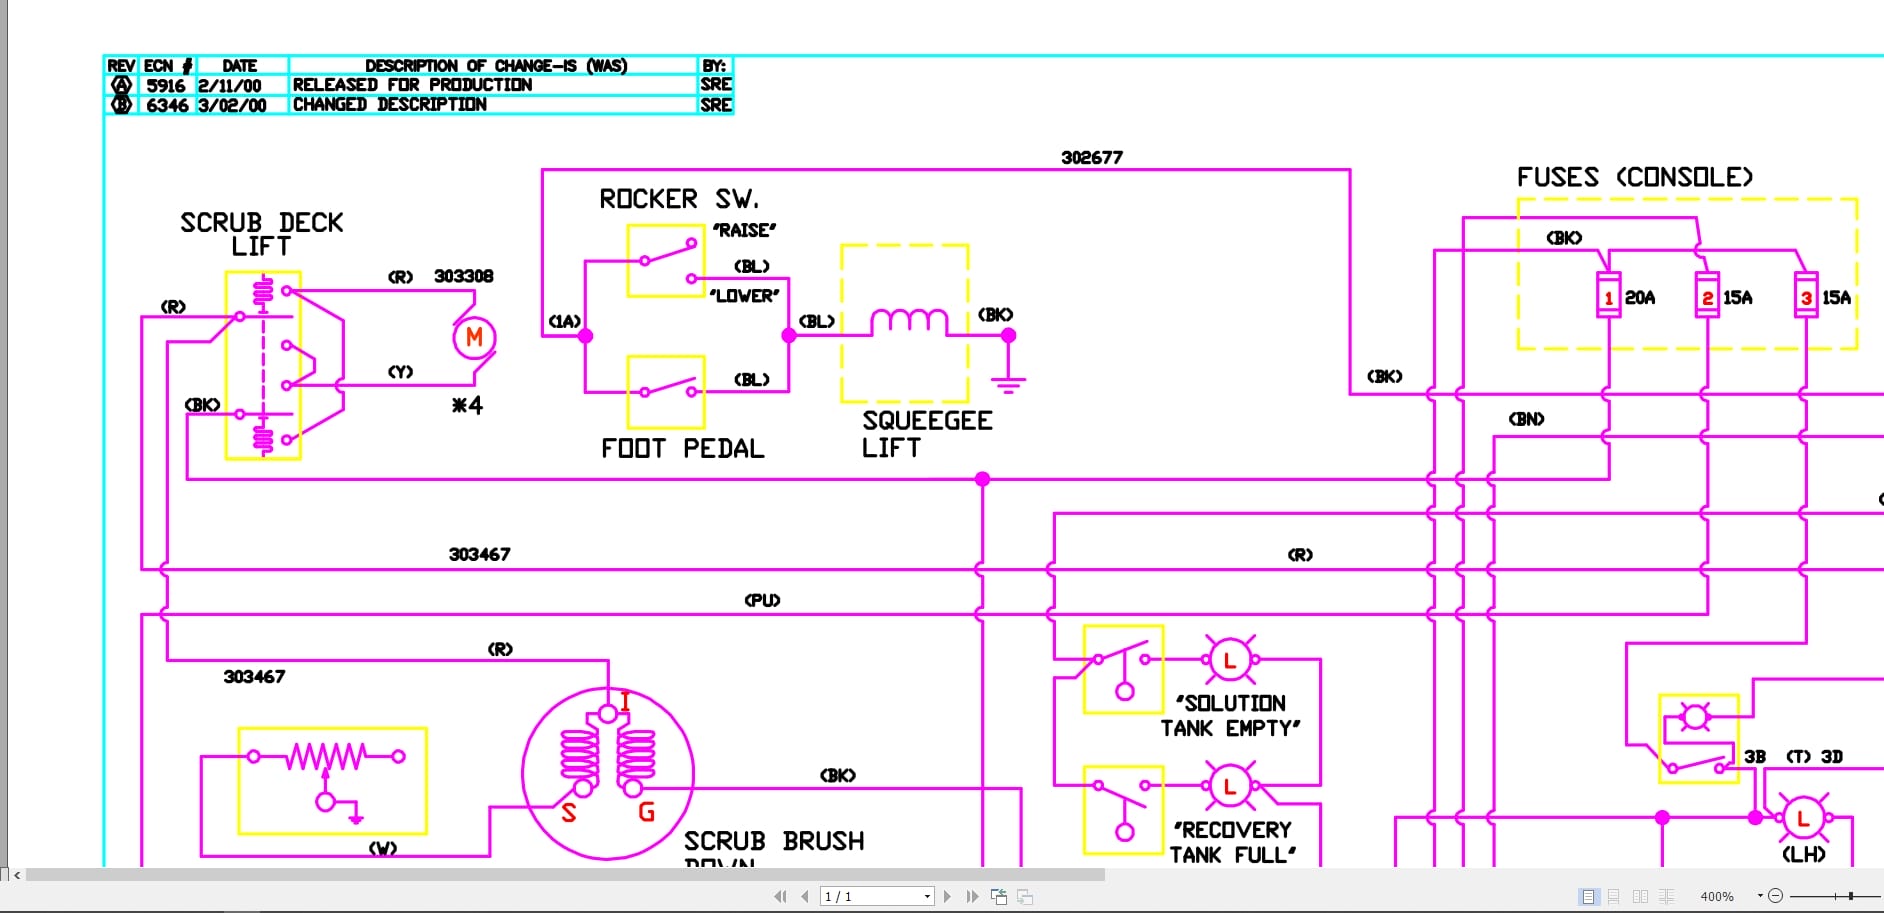Click the (1A) wire label
The height and width of the screenshot is (913, 1884).
(564, 321)
